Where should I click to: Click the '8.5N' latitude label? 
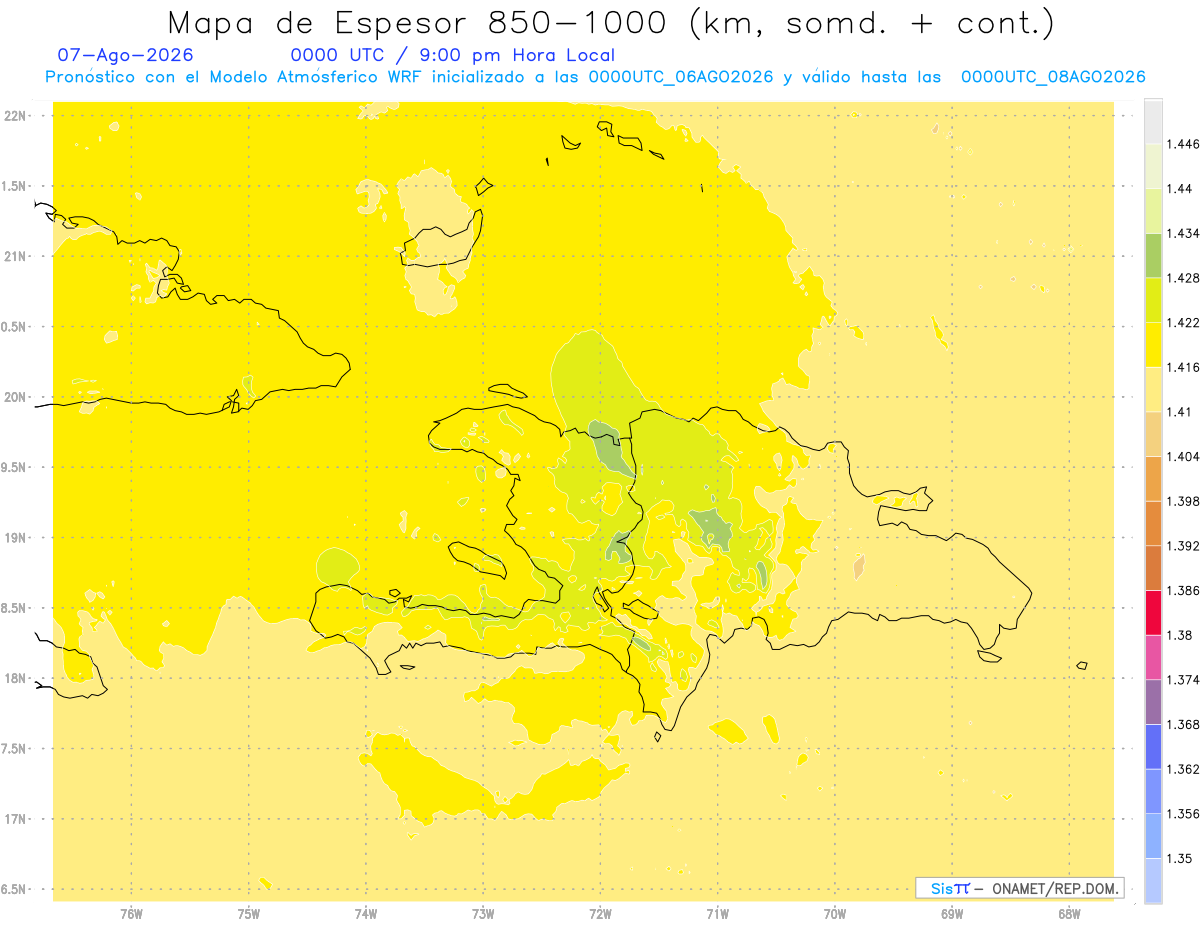[x=15, y=608]
